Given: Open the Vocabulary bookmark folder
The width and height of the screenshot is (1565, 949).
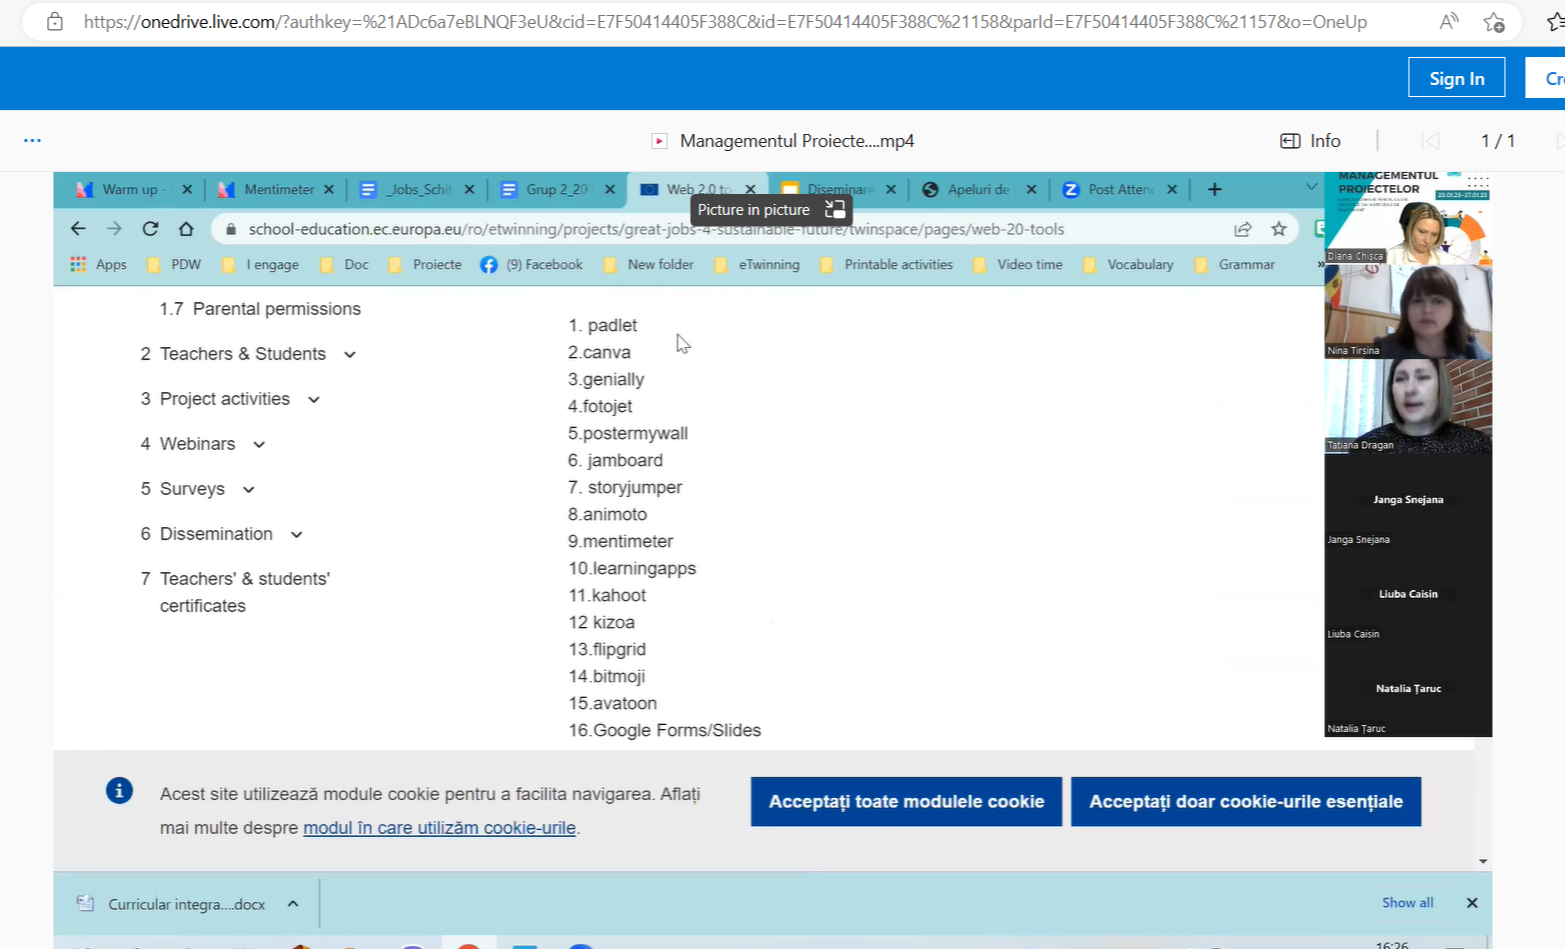Looking at the screenshot, I should 1128,265.
